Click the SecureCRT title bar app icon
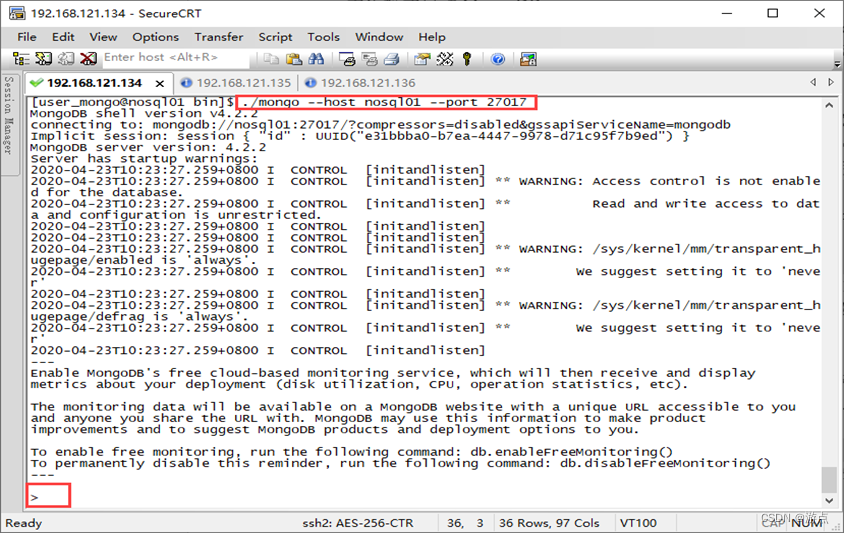Screen dimensions: 844x533 pos(17,13)
